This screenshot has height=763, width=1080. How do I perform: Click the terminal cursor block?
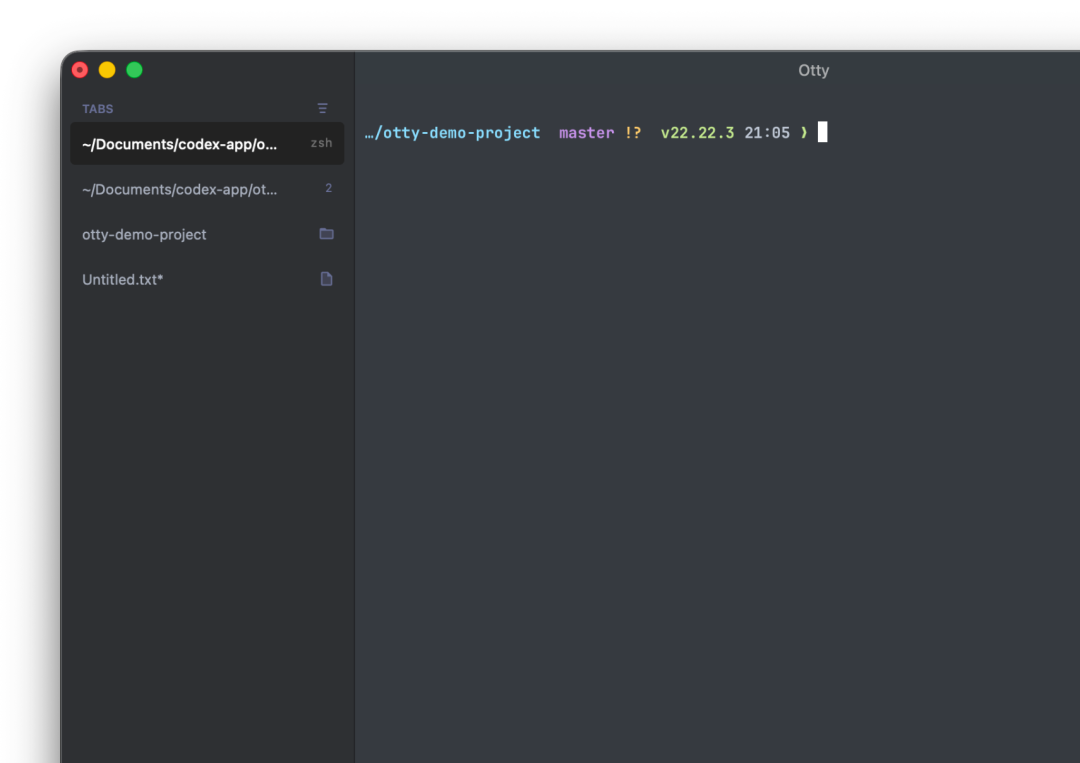822,132
